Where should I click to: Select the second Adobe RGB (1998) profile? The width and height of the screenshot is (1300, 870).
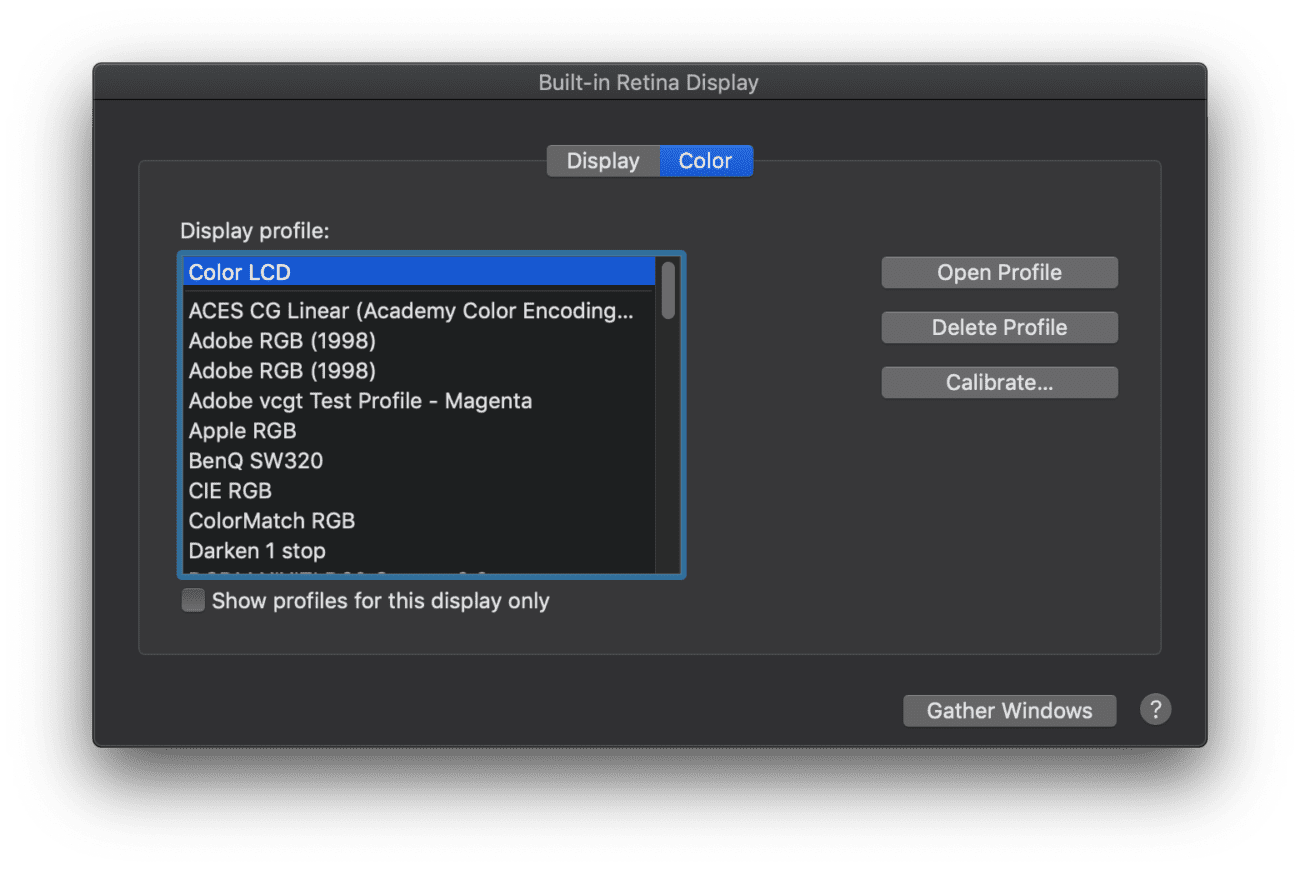pyautogui.click(x=400, y=370)
